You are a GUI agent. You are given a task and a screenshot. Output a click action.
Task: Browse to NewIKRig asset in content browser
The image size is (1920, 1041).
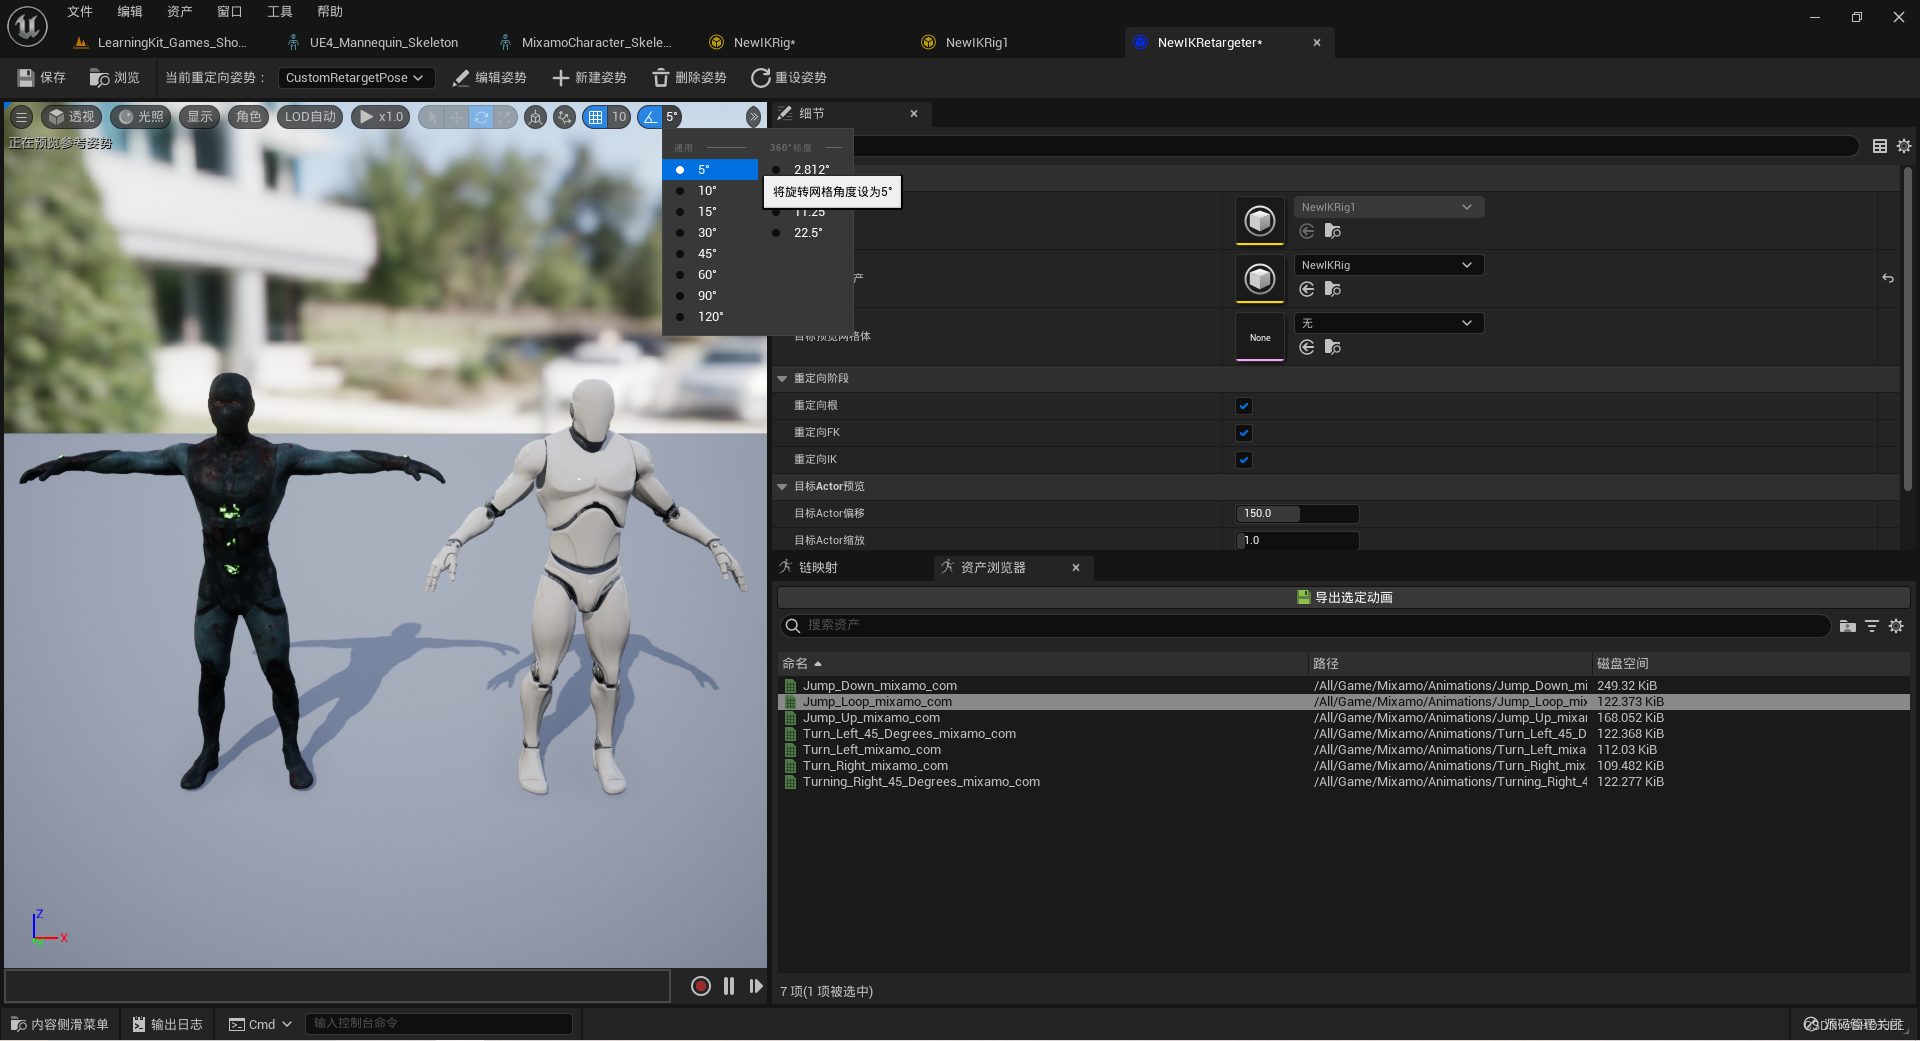[x=1333, y=289]
